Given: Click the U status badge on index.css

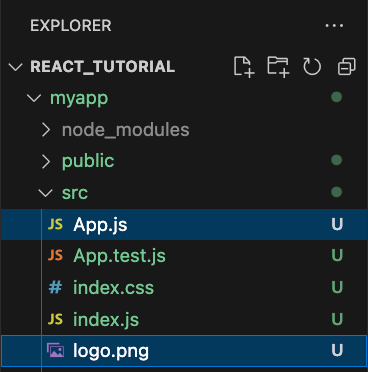Looking at the screenshot, I should point(337,287).
